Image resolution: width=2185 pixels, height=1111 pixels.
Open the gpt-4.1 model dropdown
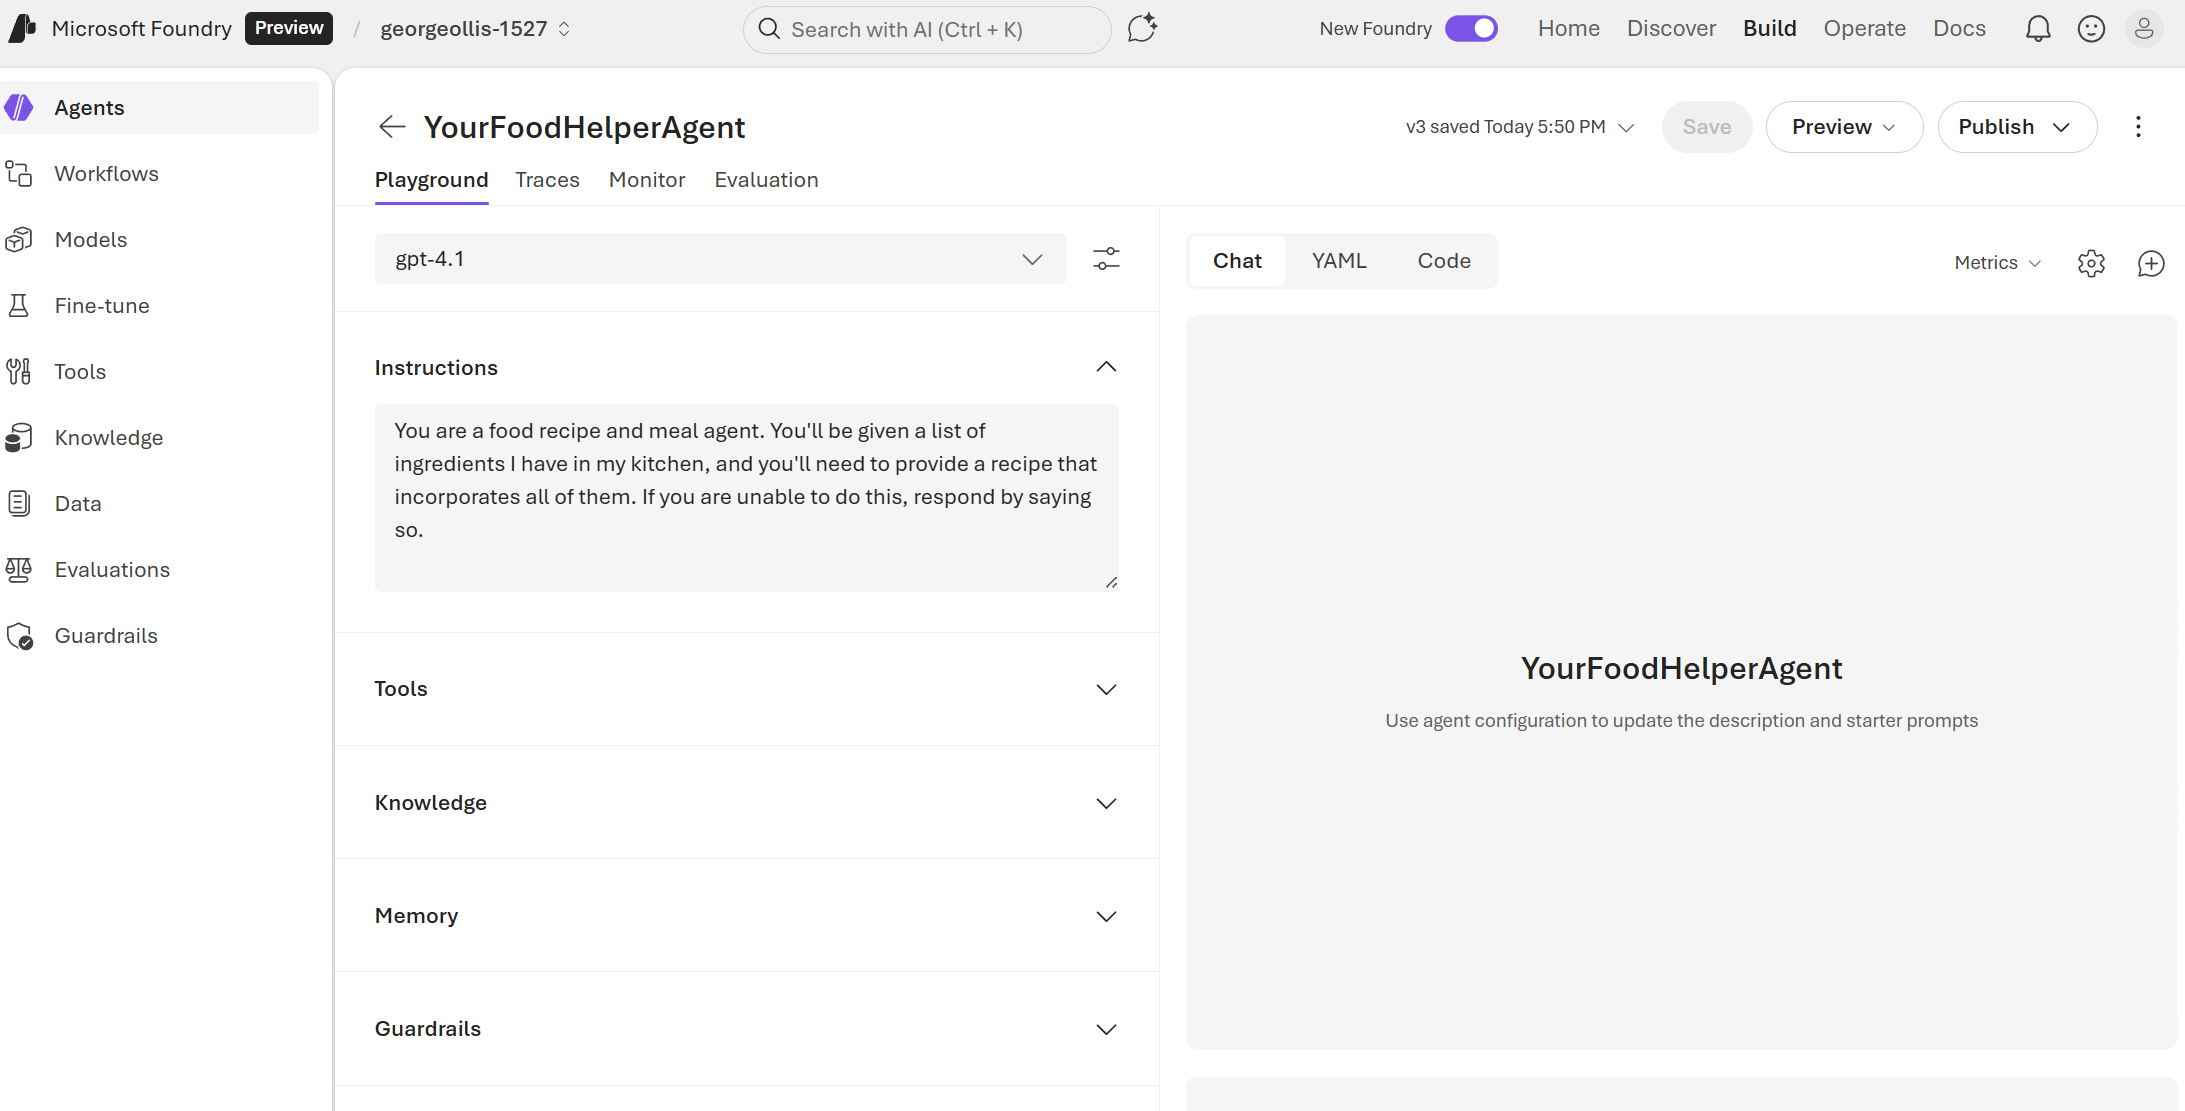pyautogui.click(x=720, y=259)
